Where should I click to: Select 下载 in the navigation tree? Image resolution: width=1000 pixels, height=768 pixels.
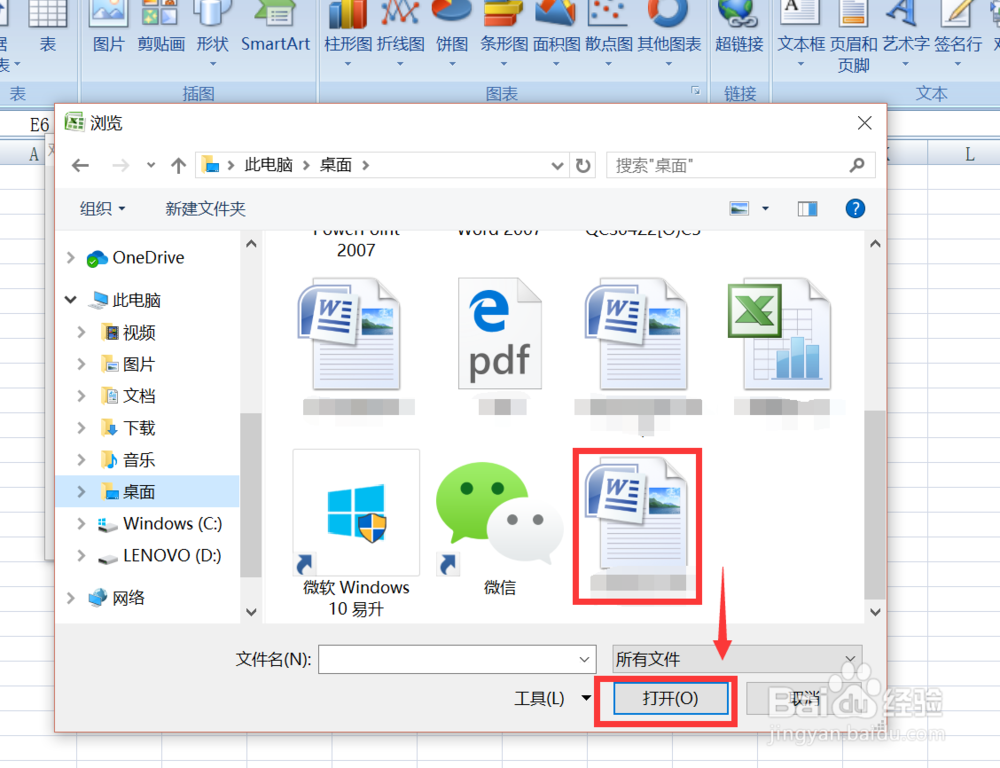139,428
